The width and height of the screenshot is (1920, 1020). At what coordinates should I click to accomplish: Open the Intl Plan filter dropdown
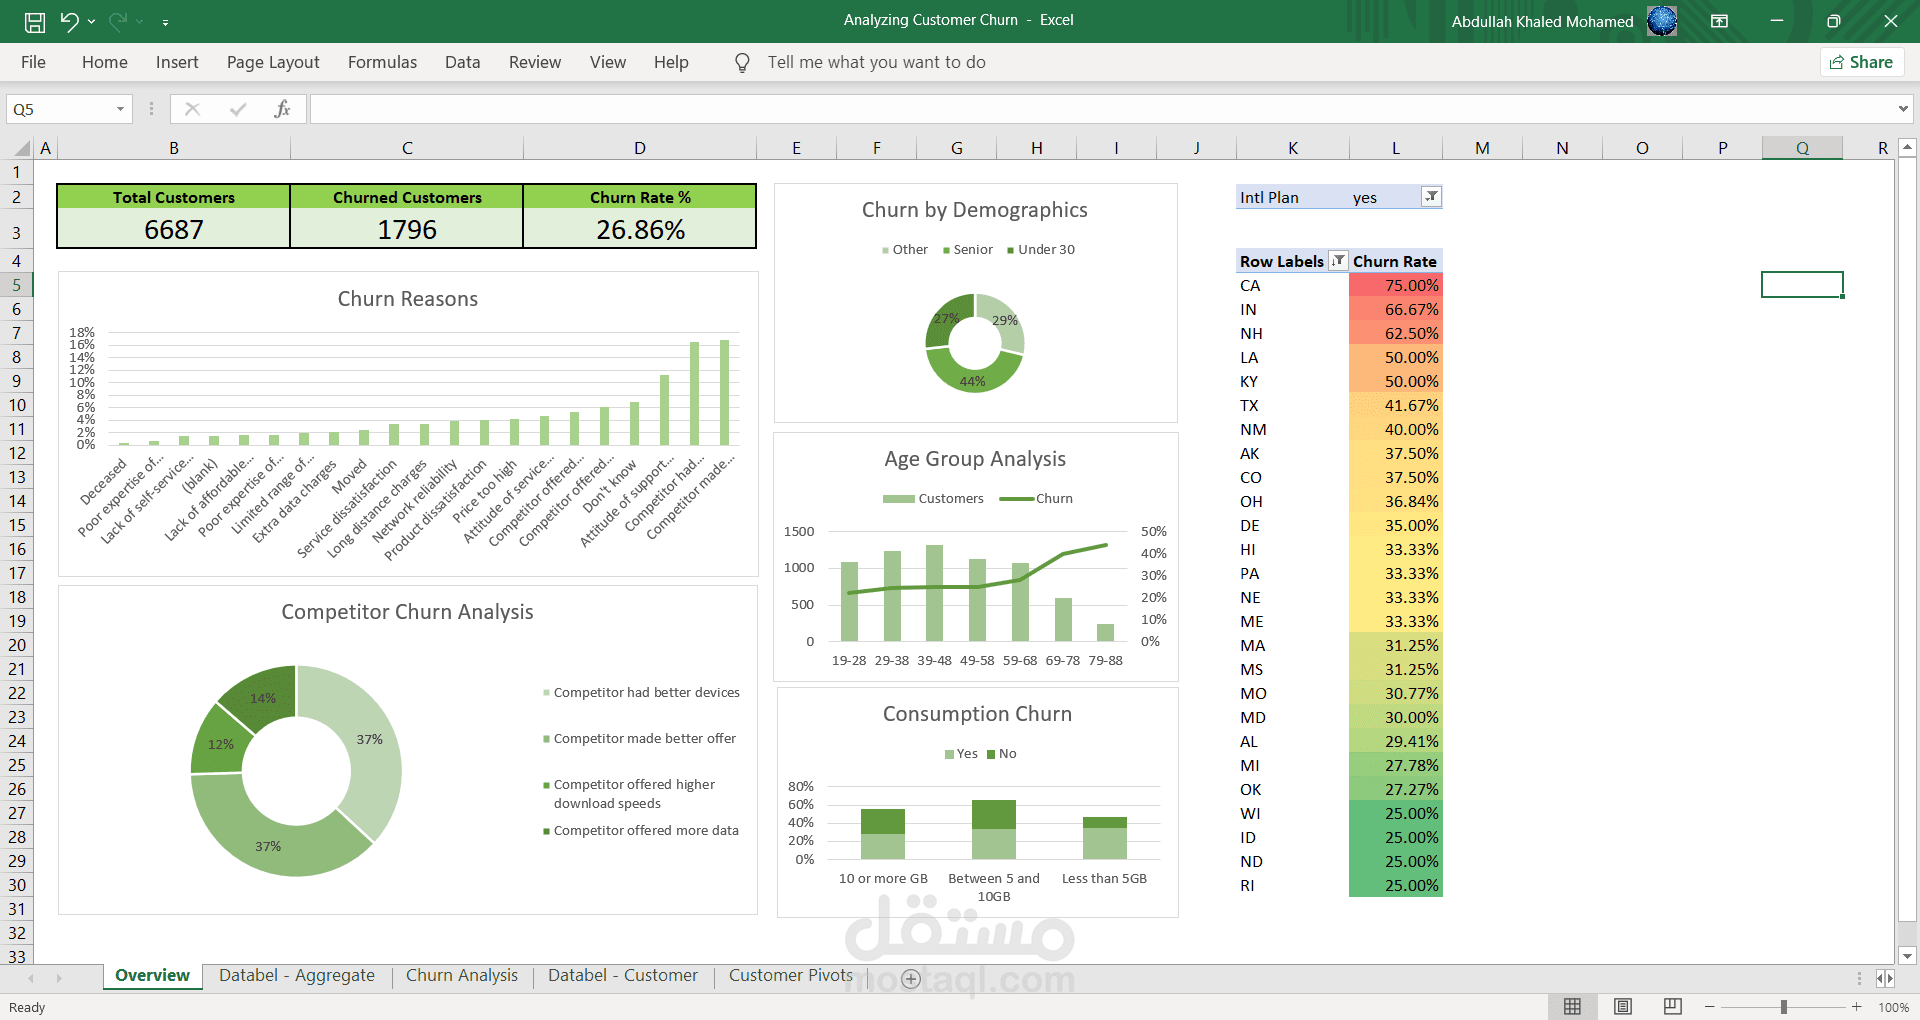point(1431,197)
